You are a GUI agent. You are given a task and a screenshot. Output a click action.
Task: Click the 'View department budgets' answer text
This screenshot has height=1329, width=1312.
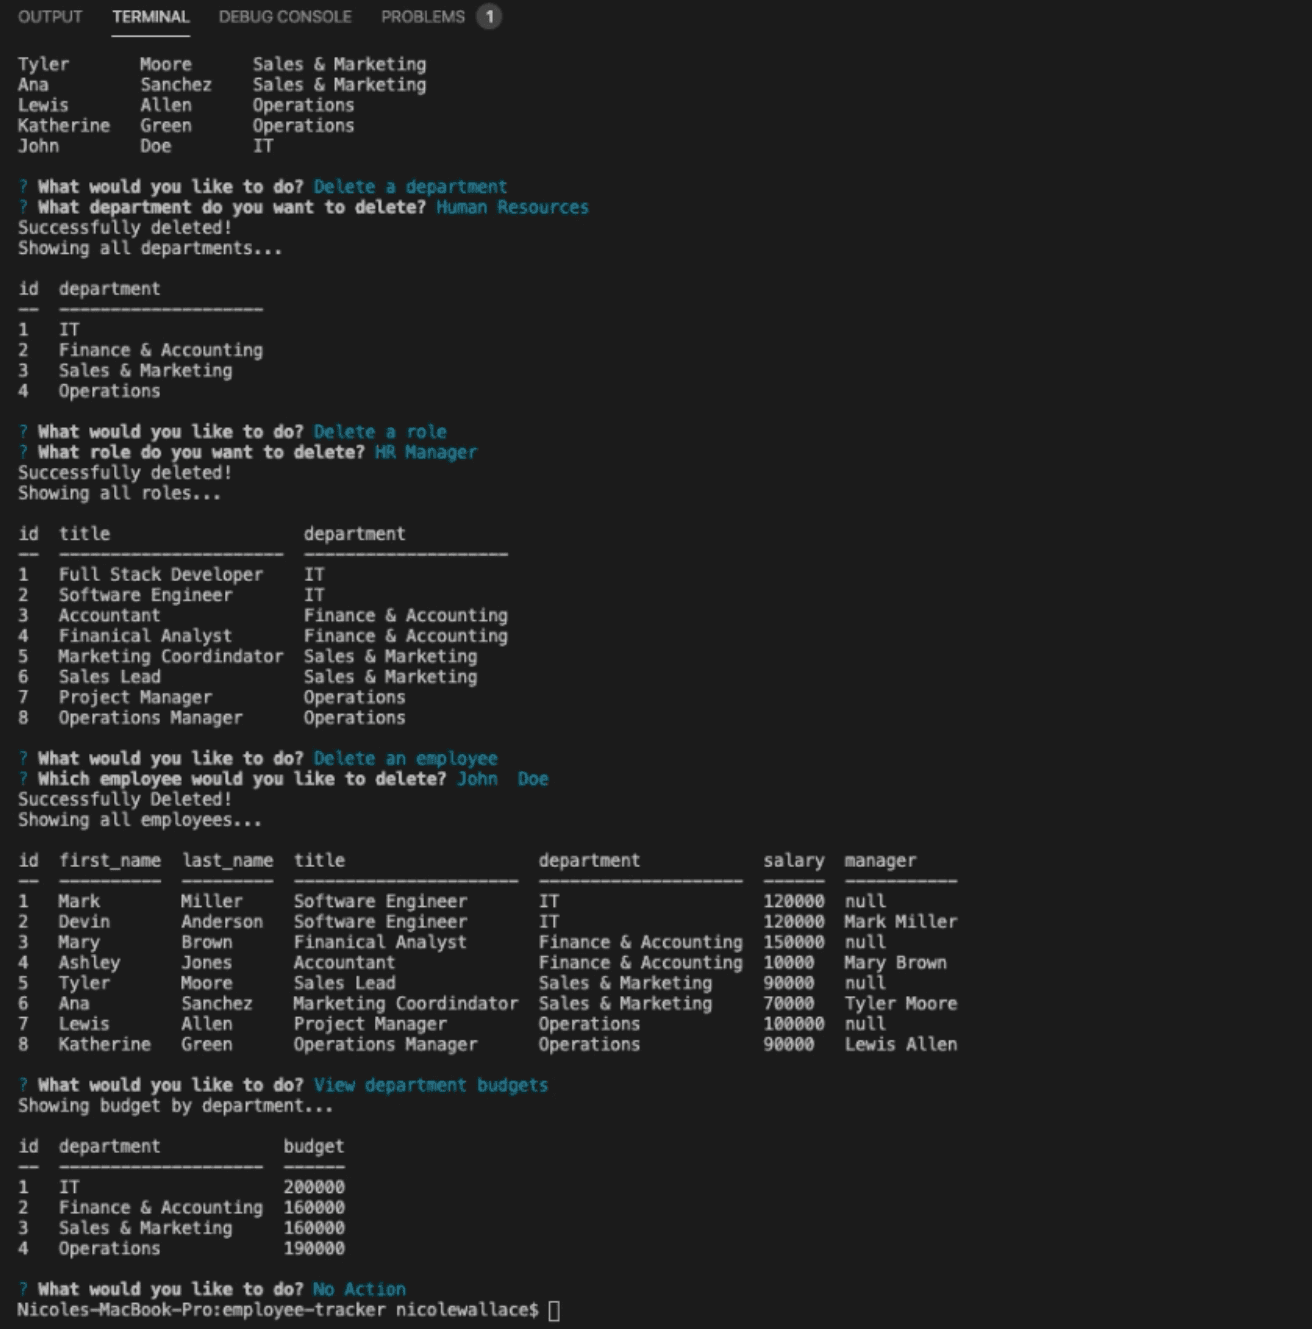[431, 1085]
